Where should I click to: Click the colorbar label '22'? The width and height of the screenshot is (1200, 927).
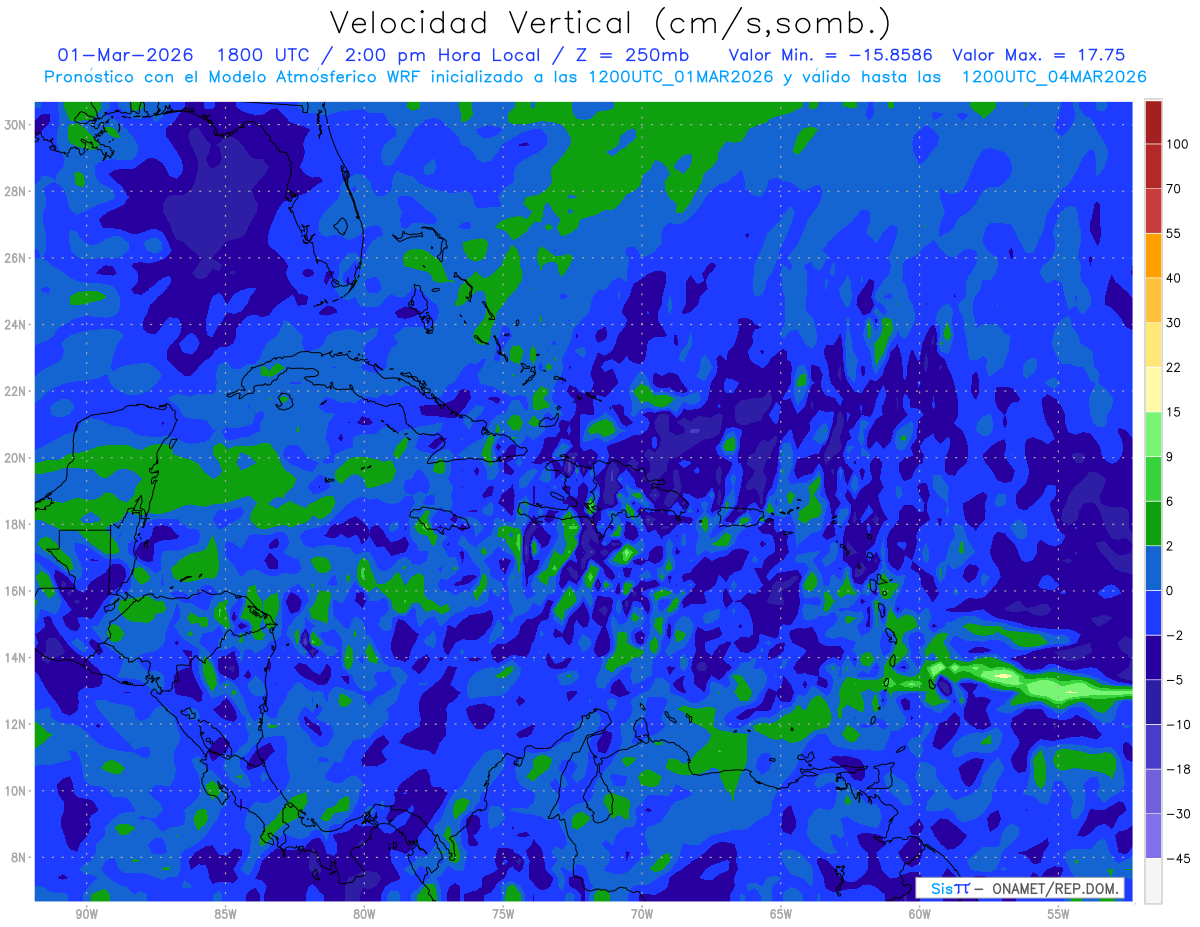coord(1175,367)
